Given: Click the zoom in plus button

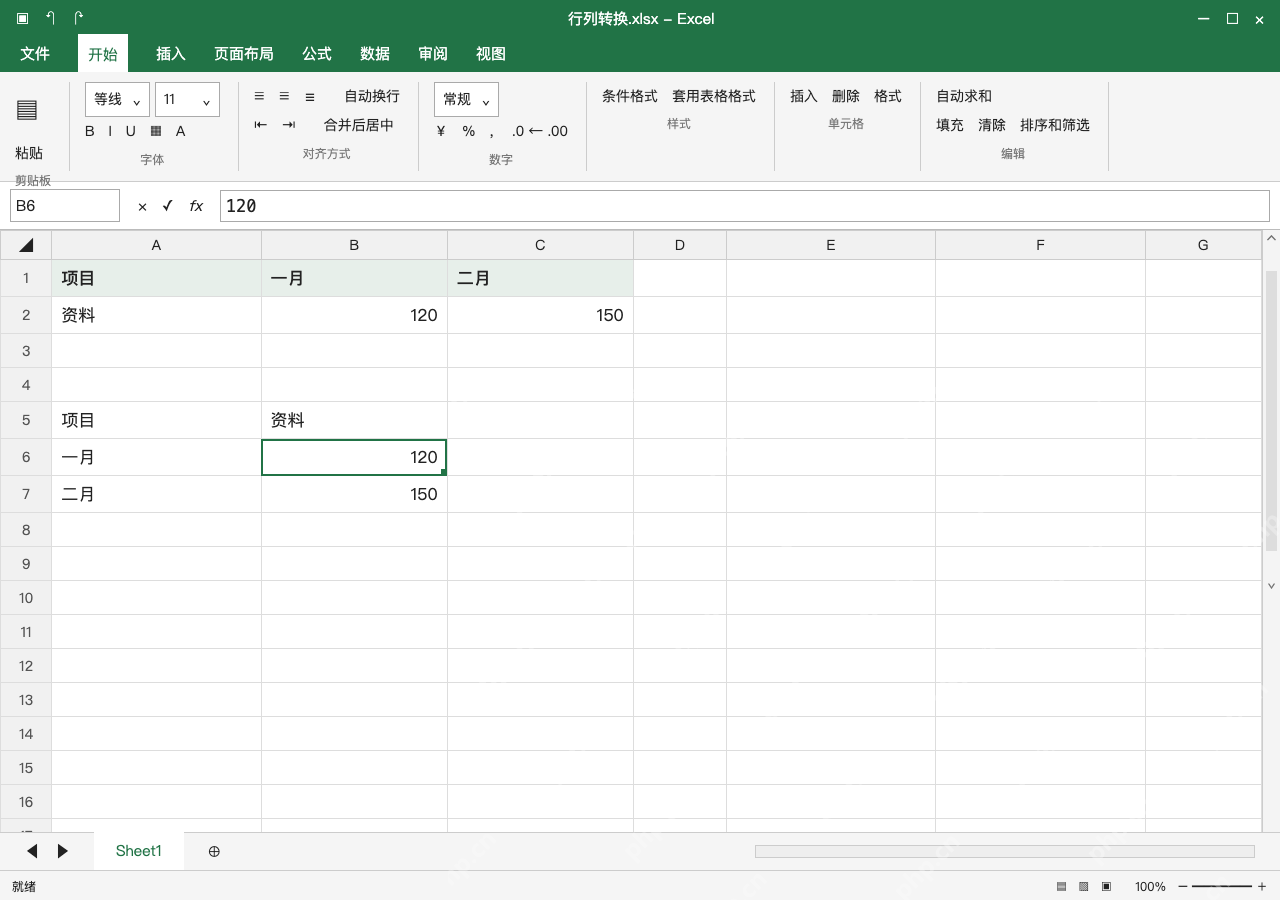Looking at the screenshot, I should point(1262,886).
